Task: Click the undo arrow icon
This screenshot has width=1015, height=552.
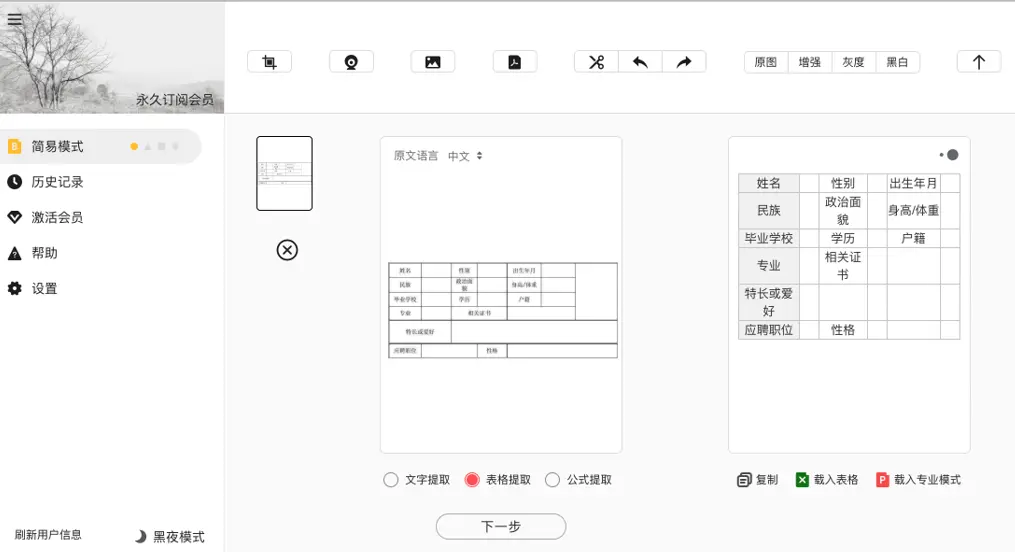Action: click(640, 62)
